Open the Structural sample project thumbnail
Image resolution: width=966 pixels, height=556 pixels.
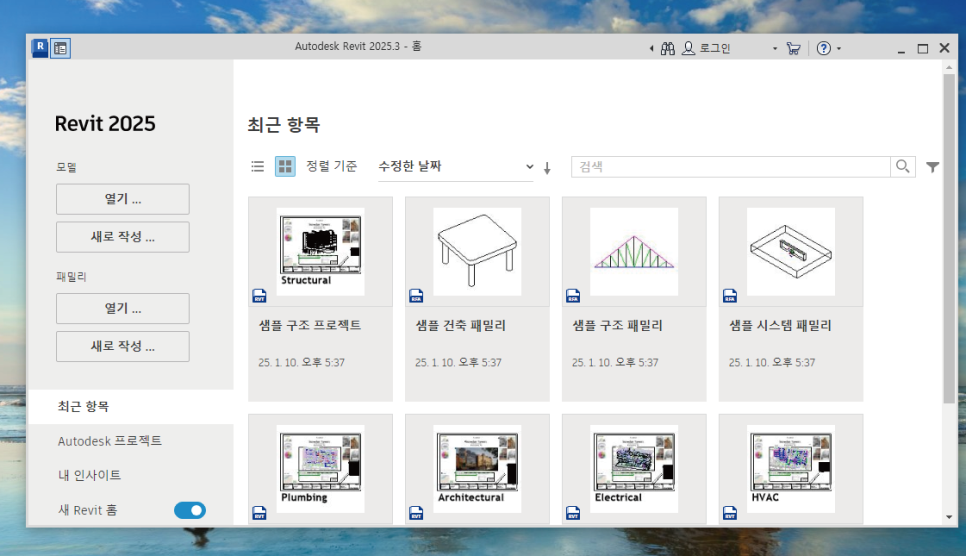point(320,251)
